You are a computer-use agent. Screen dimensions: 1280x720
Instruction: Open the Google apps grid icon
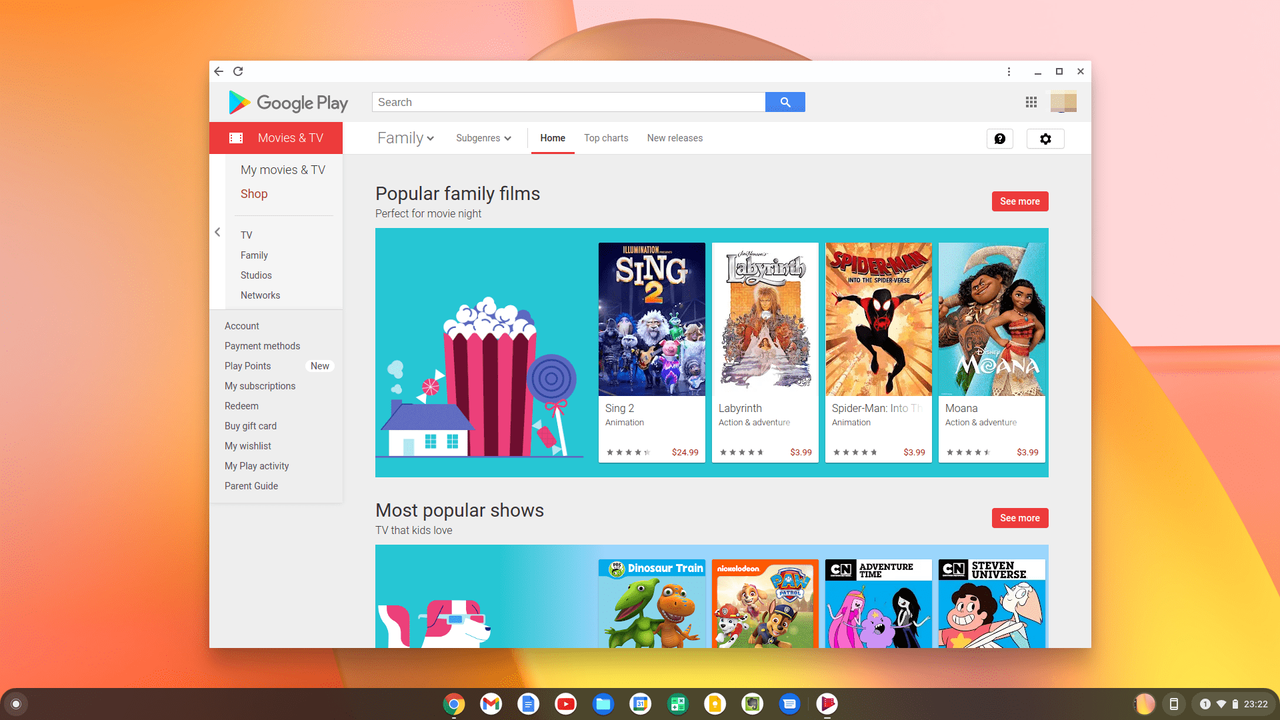click(x=1031, y=102)
